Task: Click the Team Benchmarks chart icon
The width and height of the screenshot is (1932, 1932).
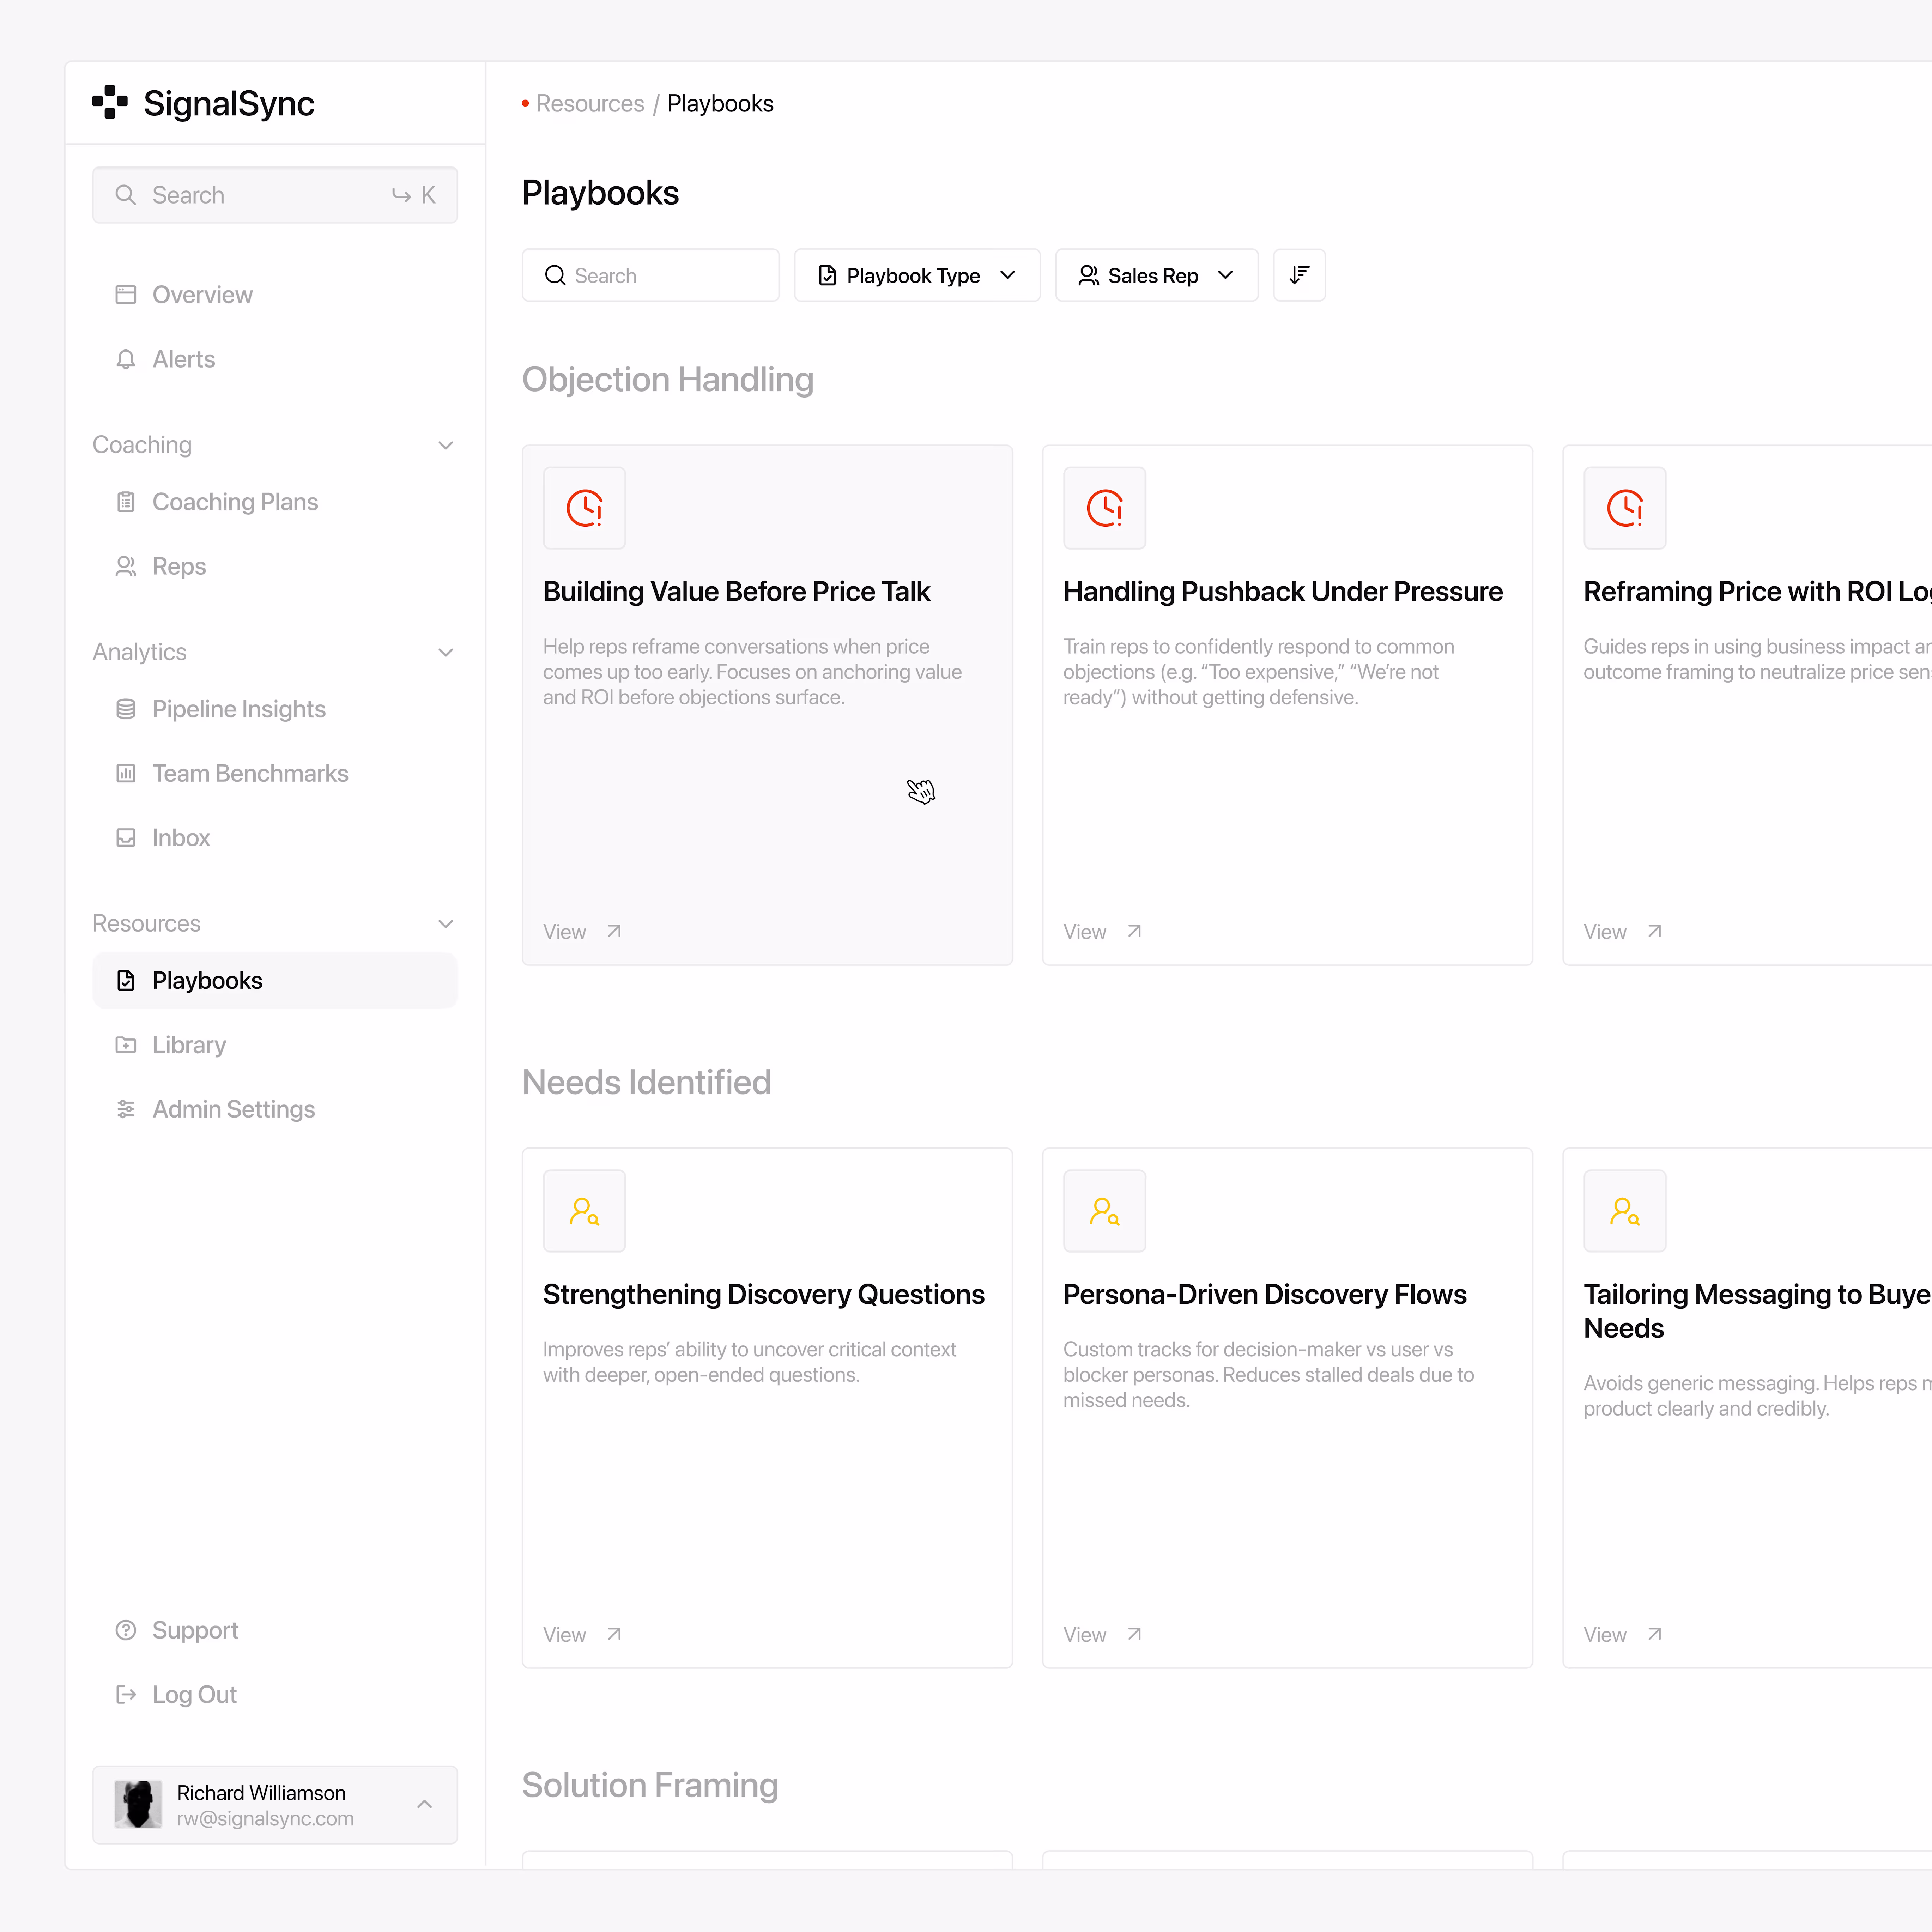Action: tap(126, 773)
